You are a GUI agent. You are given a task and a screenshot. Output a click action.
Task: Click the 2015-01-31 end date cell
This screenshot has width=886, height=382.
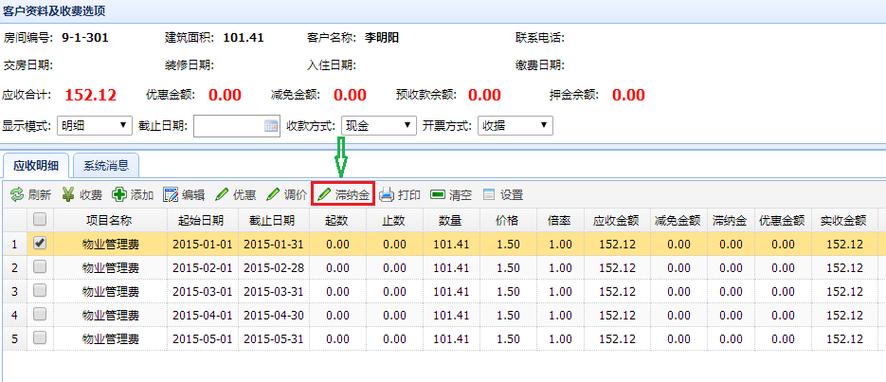(273, 244)
